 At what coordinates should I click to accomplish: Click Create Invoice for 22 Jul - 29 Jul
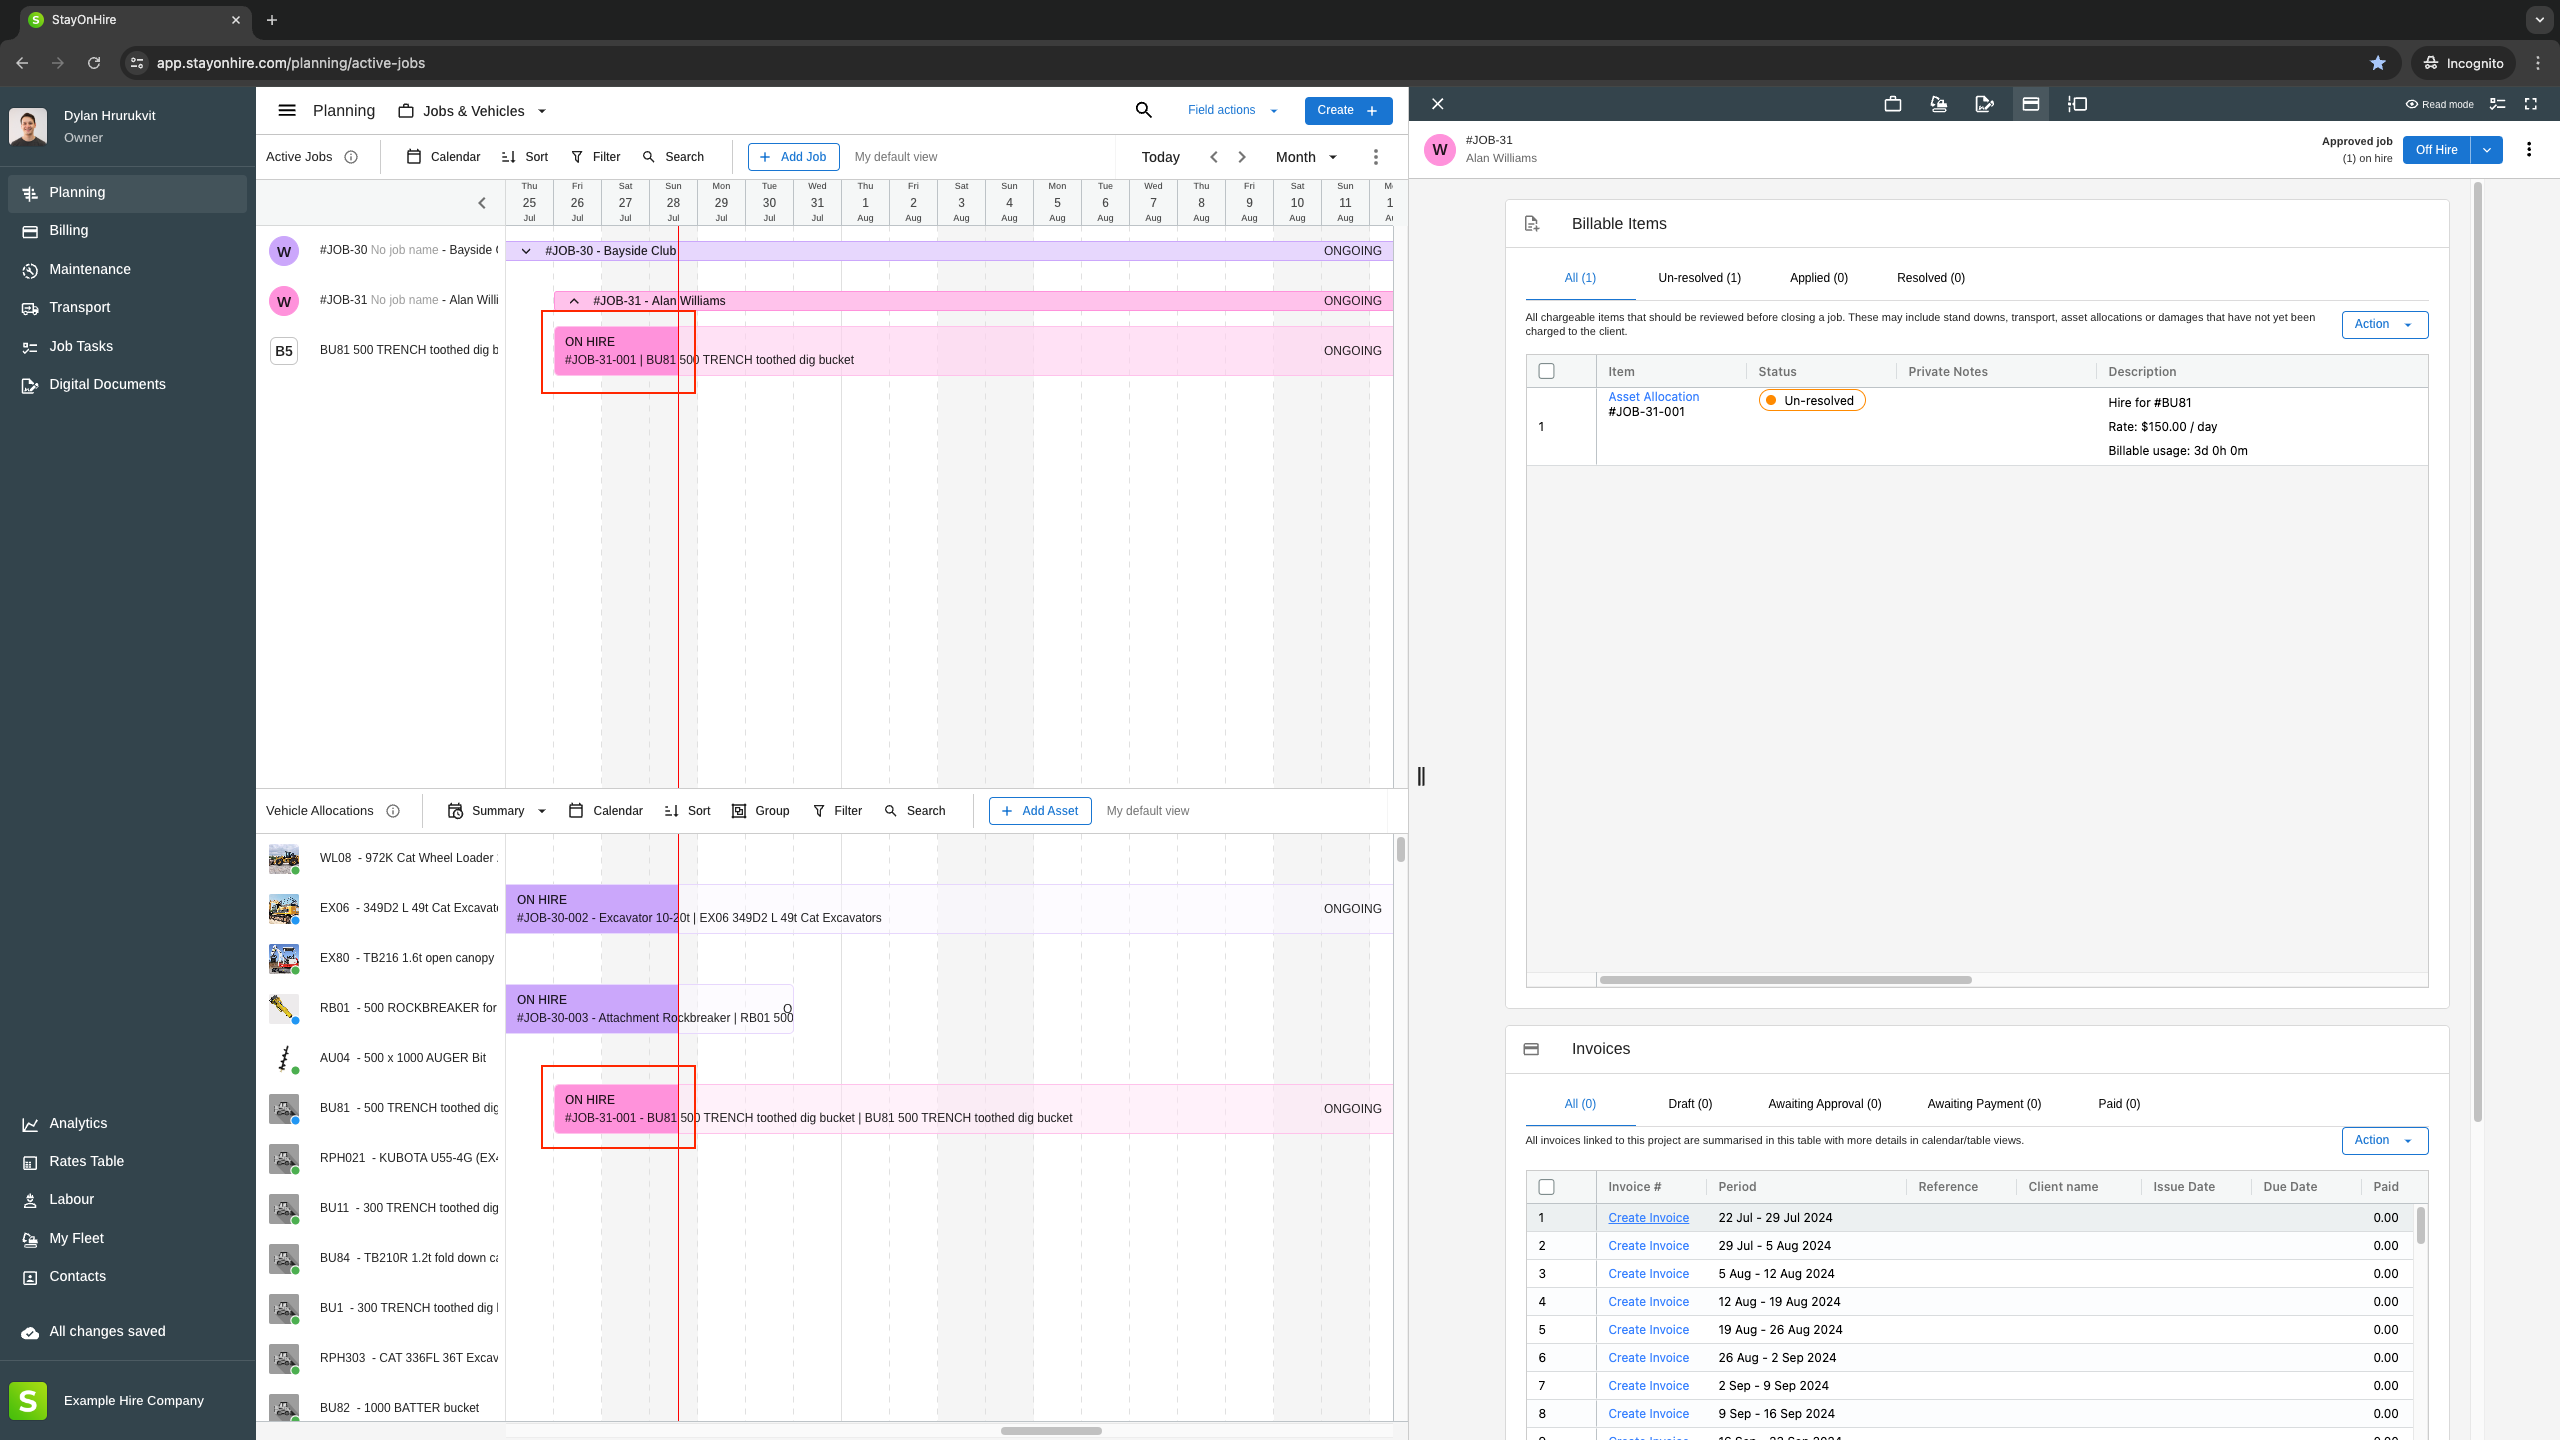[x=1648, y=1218]
